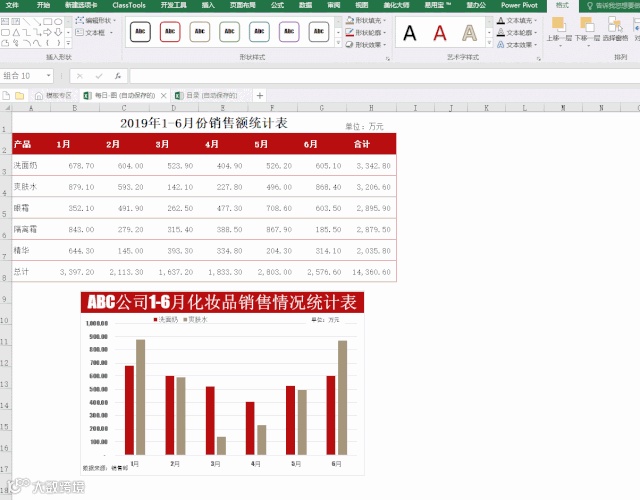Click the new blank document icon
640x500 pixels.
click(6, 96)
